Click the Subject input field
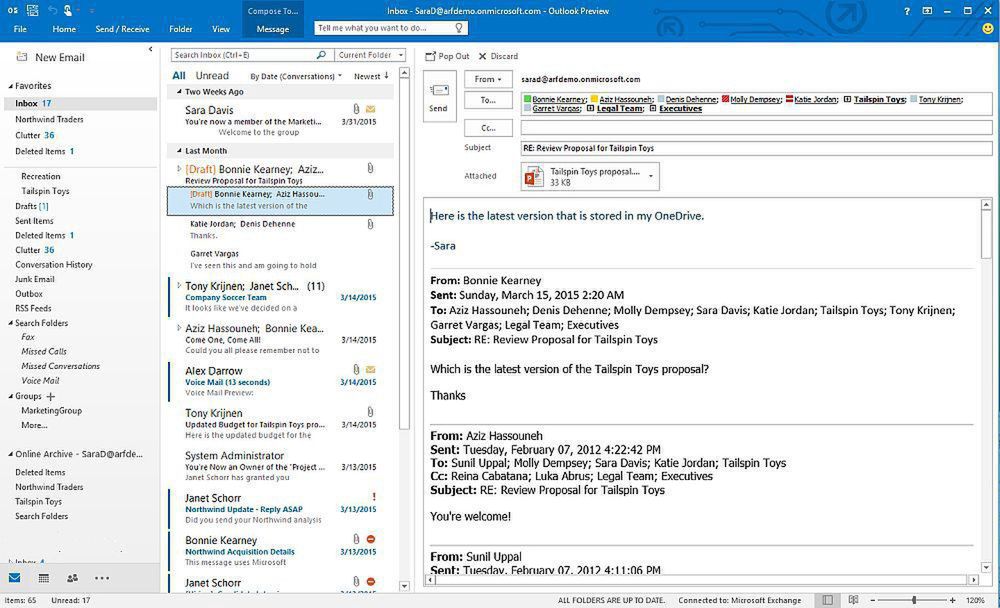The height and width of the screenshot is (608, 1000). click(x=756, y=148)
